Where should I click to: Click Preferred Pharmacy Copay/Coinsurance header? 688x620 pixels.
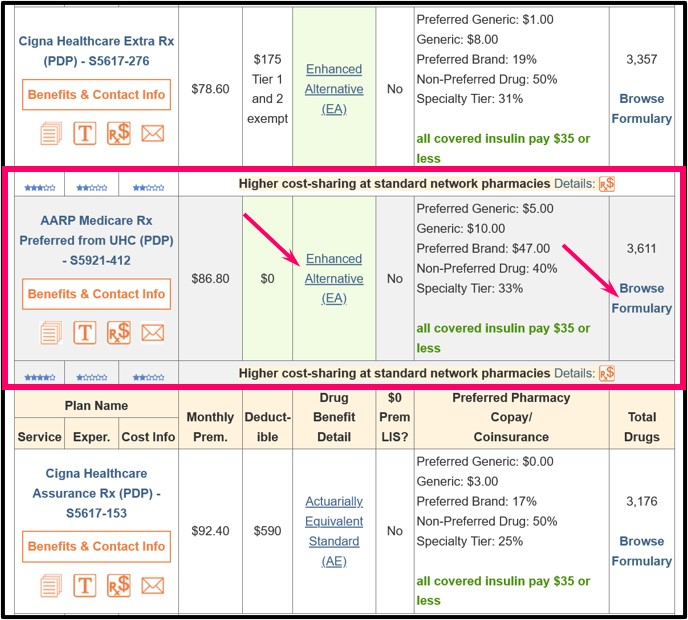pyautogui.click(x=511, y=417)
